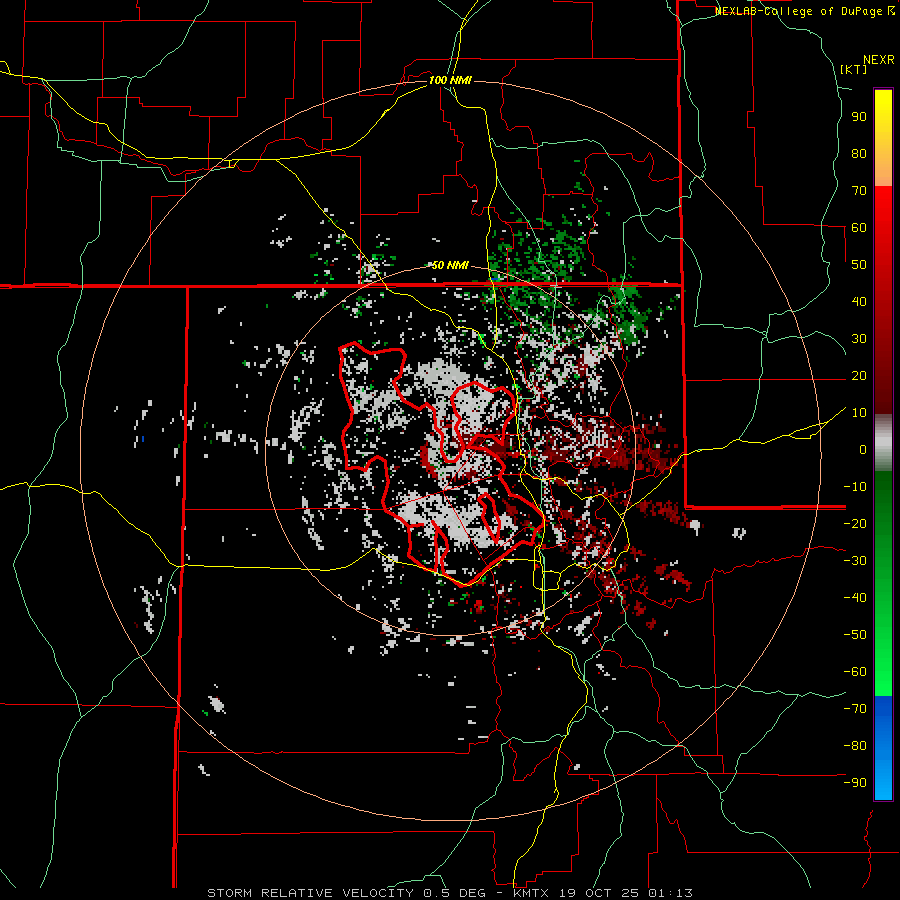Select the 0 value on velocity scale
The width and height of the screenshot is (900, 900).
(863, 449)
